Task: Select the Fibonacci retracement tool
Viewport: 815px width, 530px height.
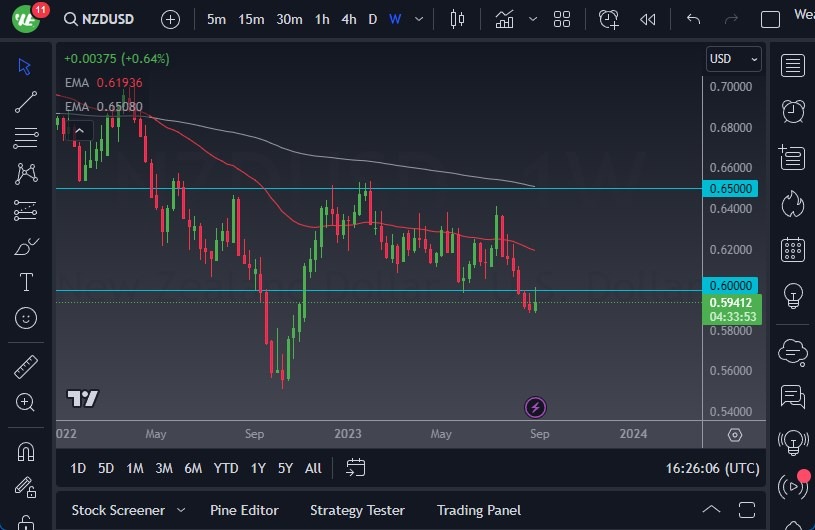Action: 26,137
